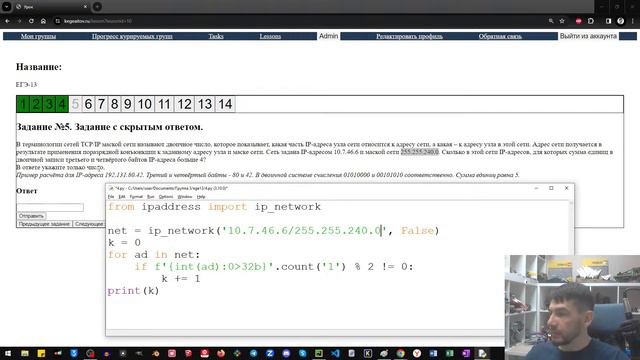This screenshot has height=360, width=640.
Task: Click the 'k = 0' code line
Action: tap(124, 242)
